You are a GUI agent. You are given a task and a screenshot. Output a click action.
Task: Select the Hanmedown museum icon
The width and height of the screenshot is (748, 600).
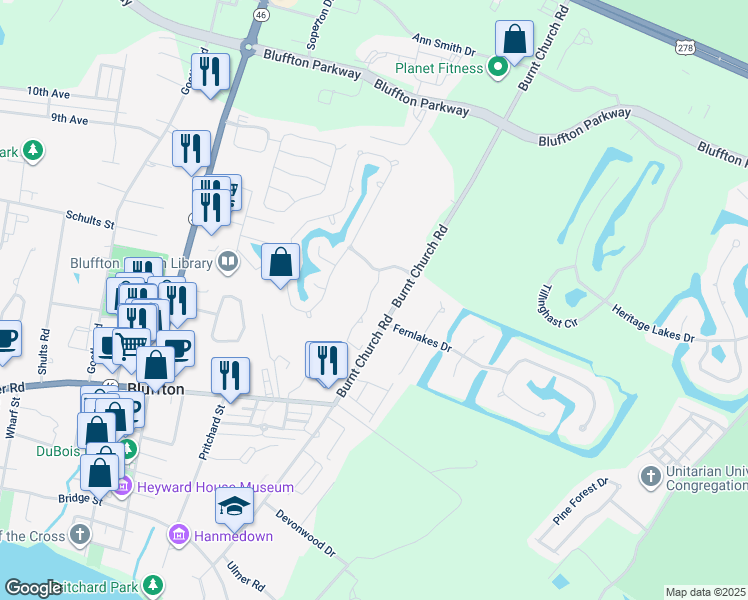(x=180, y=535)
